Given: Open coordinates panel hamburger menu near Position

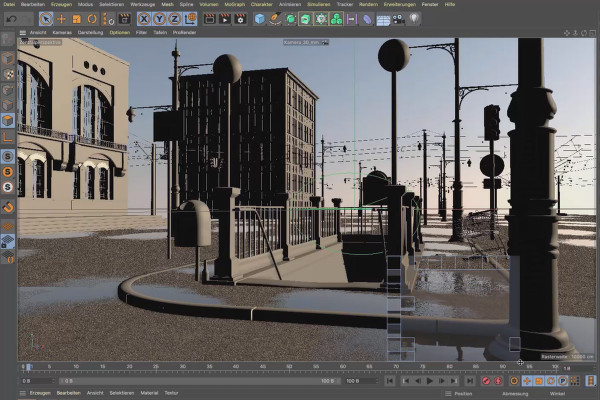Looking at the screenshot, I should click(x=448, y=393).
